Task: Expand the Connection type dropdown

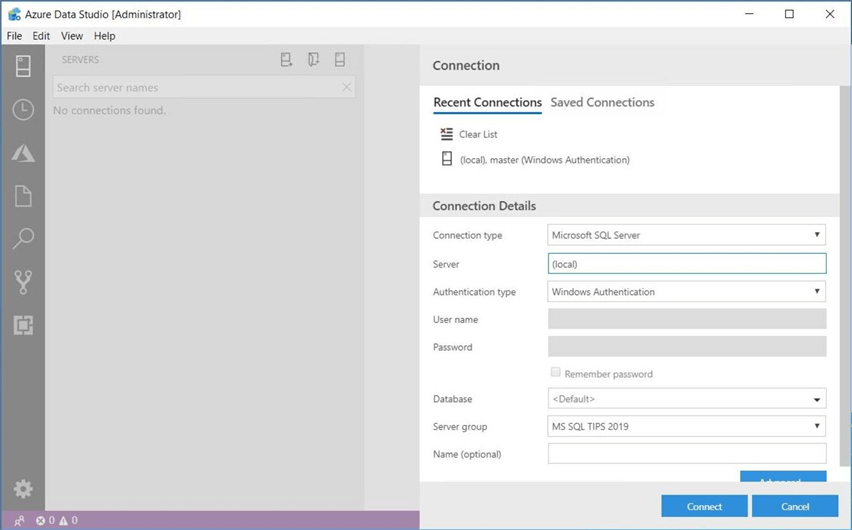Action: (x=687, y=236)
